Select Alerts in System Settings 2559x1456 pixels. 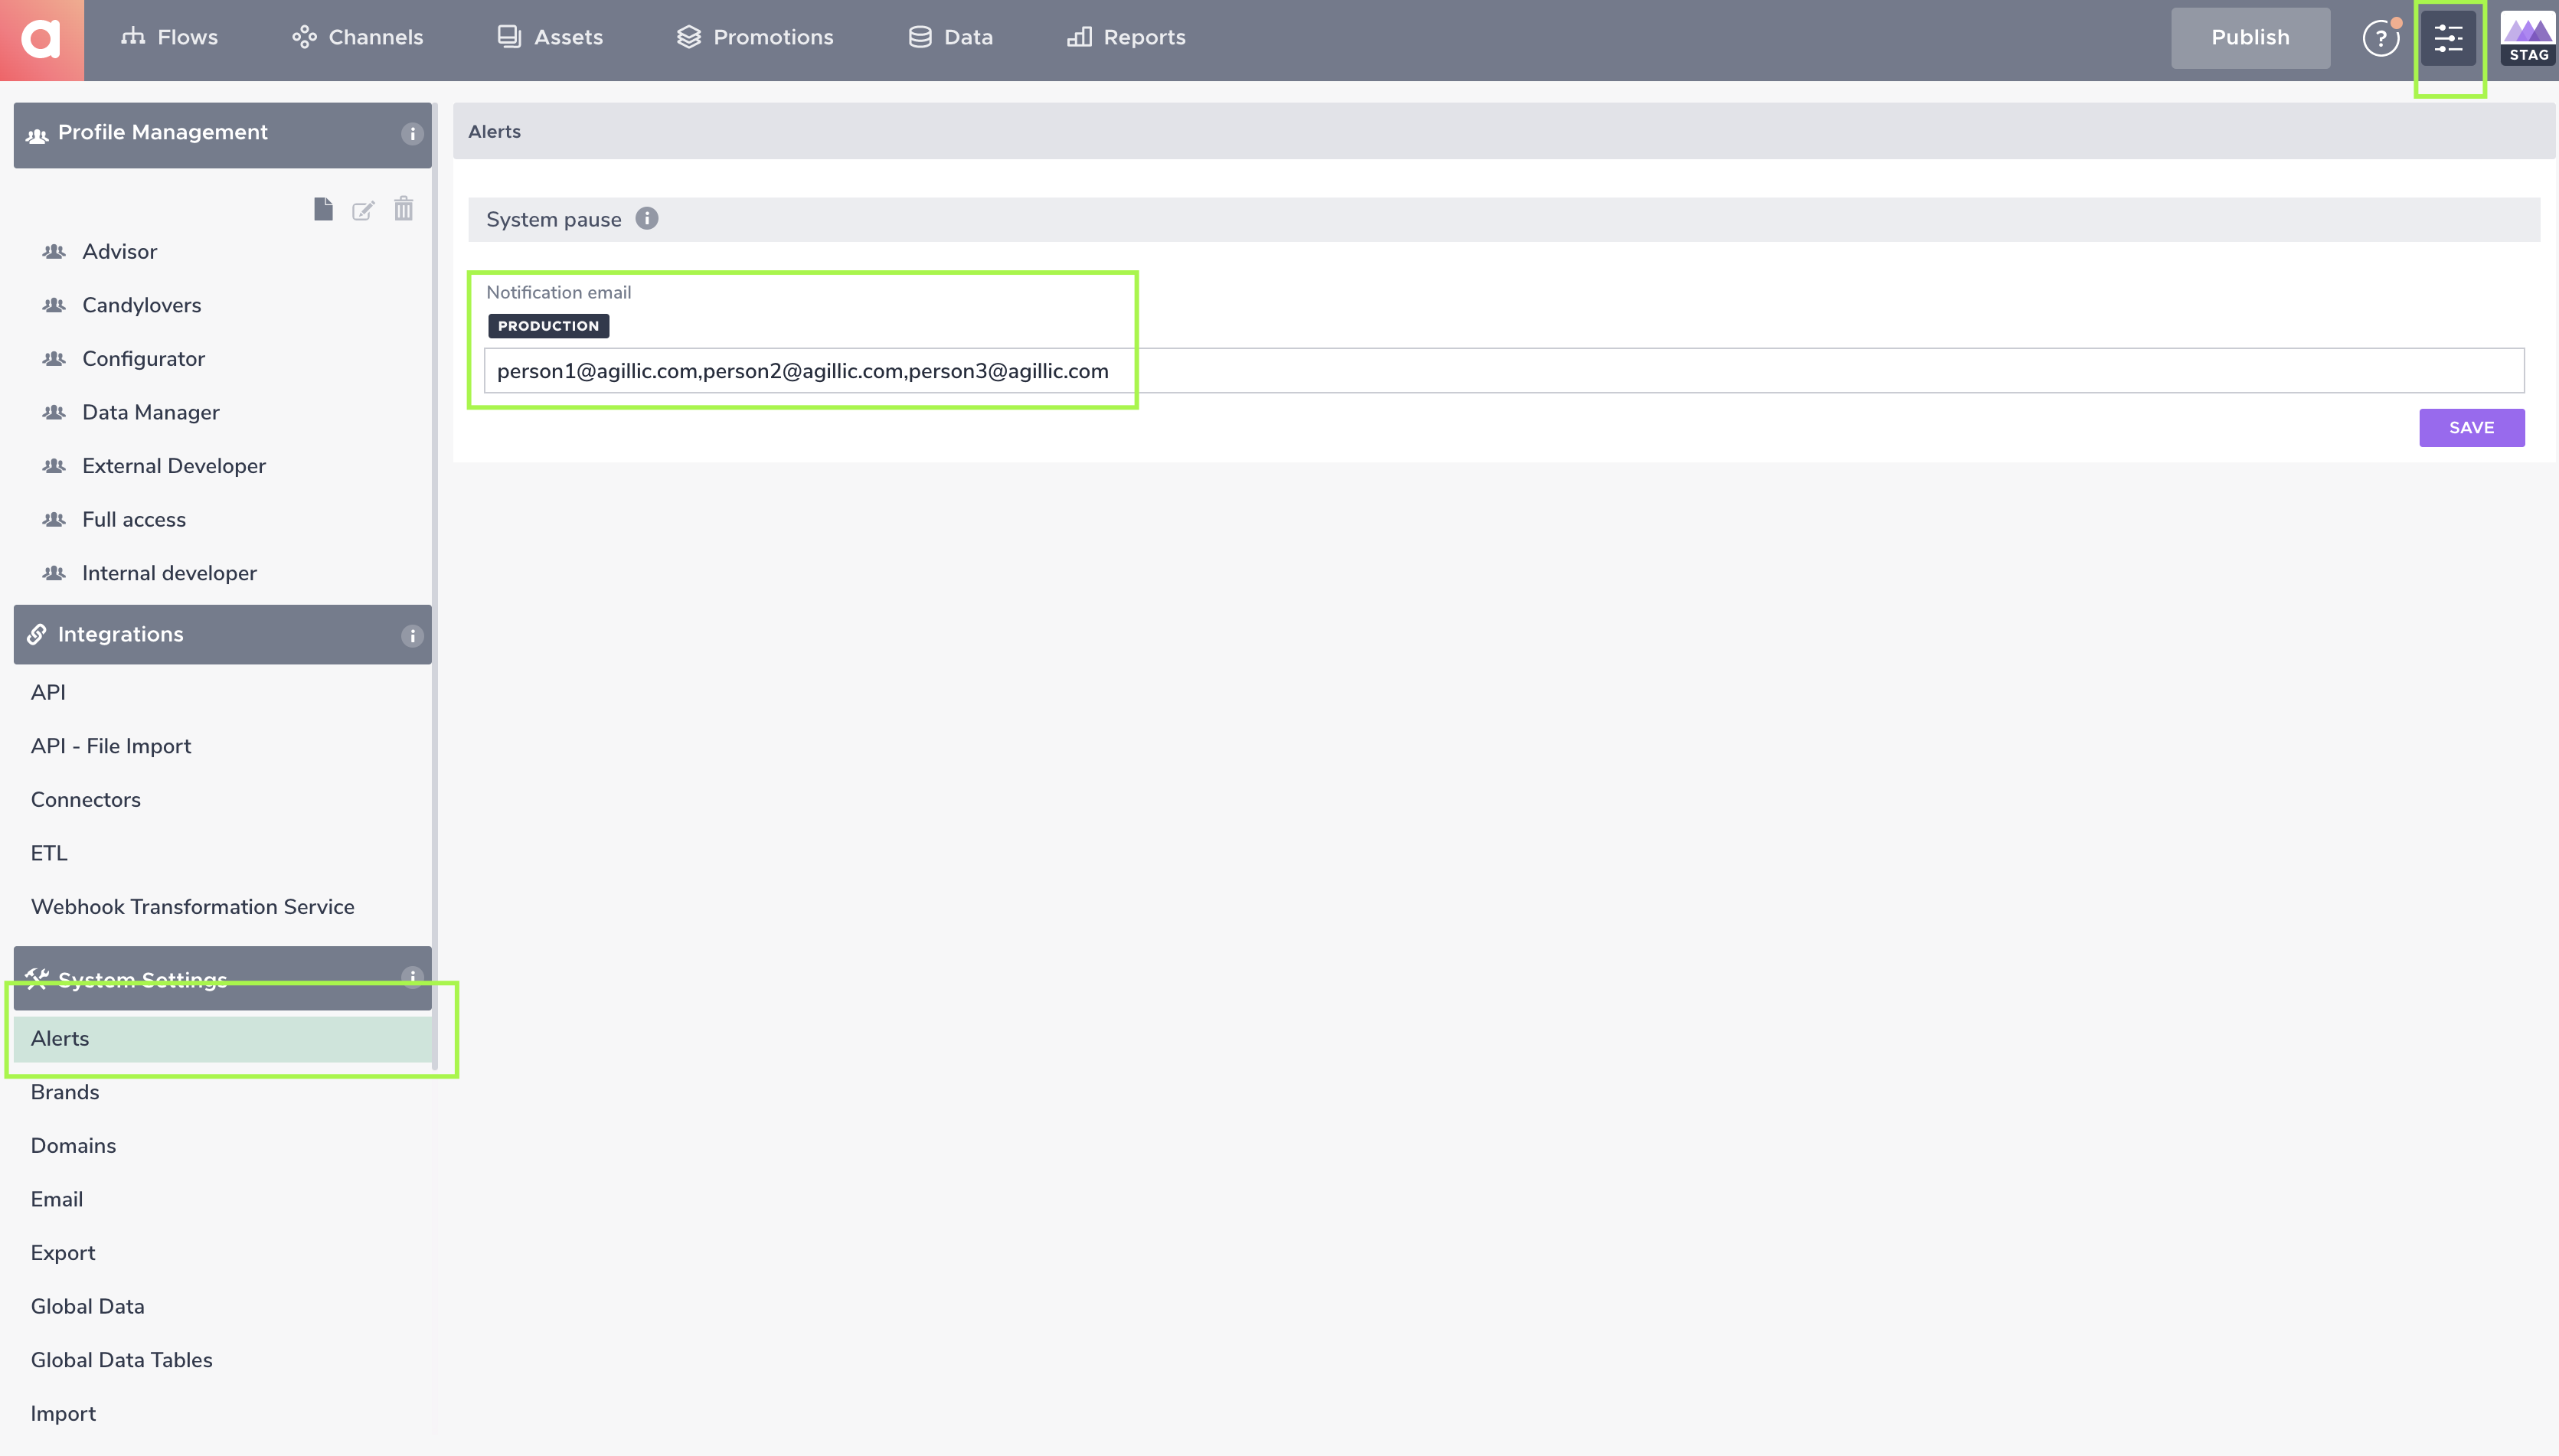(222, 1039)
